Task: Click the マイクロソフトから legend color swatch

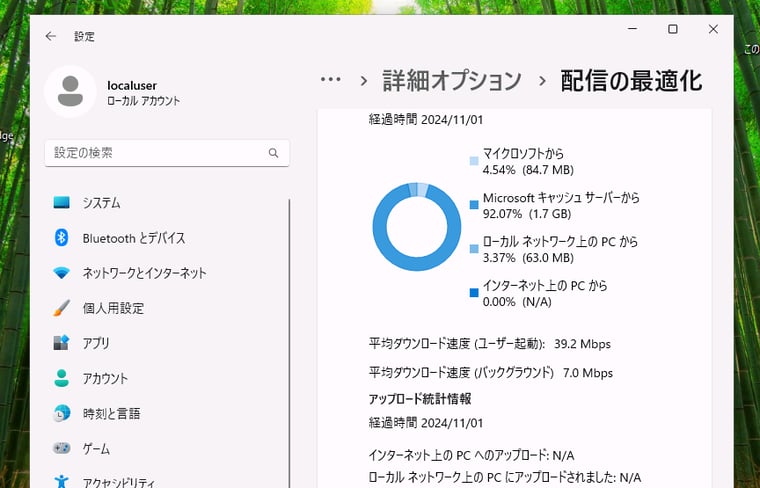Action: click(x=474, y=161)
